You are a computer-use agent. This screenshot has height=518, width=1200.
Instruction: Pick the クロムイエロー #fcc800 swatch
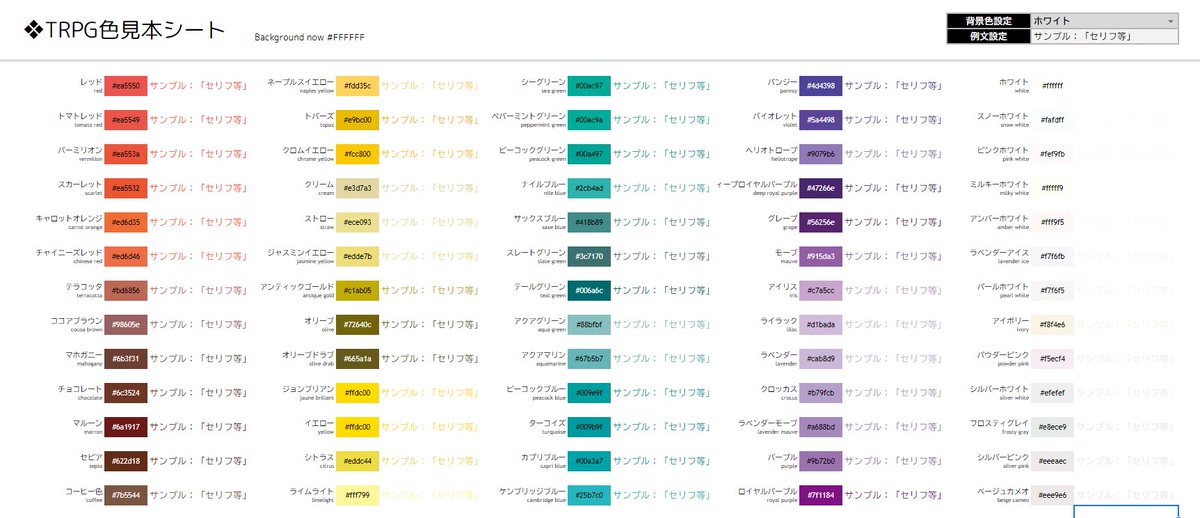358,154
